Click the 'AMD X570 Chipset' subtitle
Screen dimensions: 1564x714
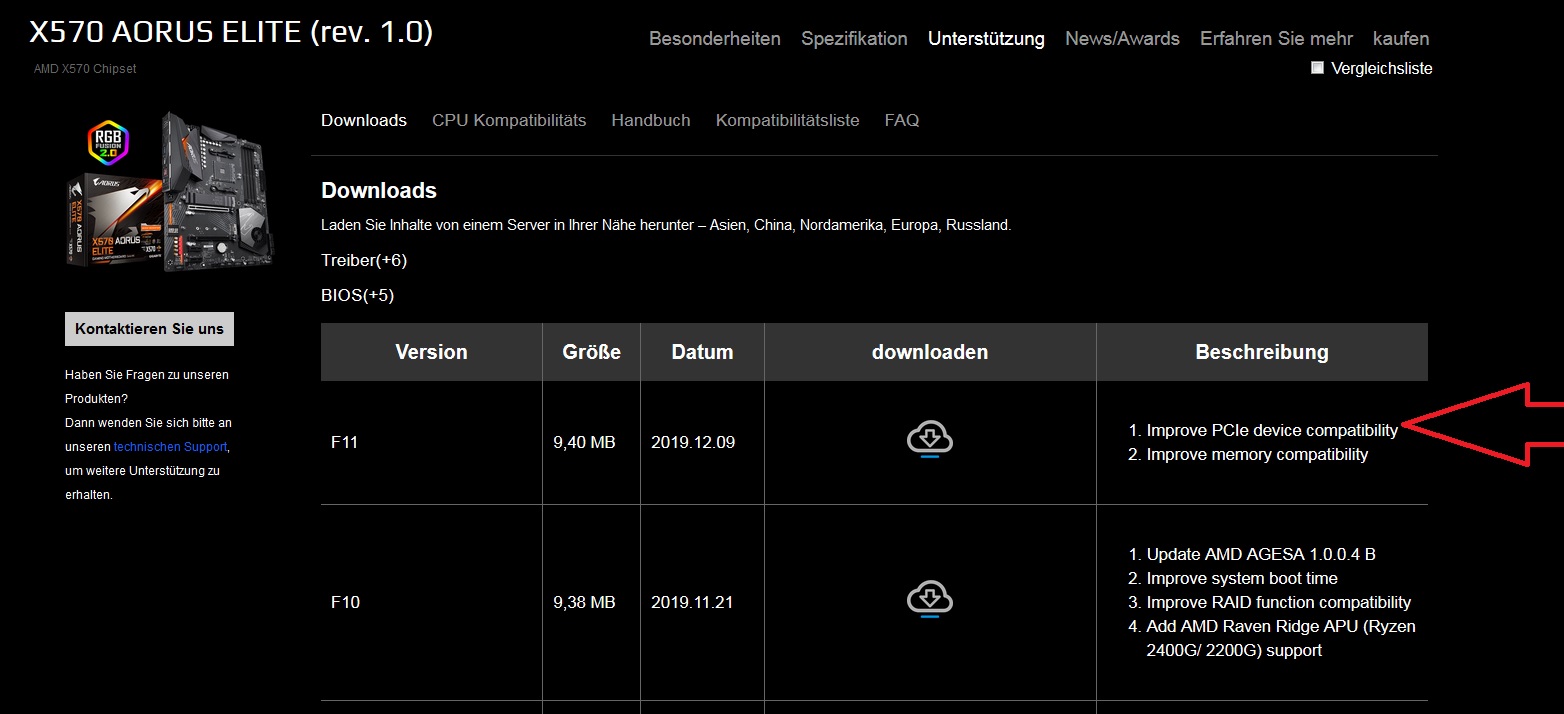[85, 69]
